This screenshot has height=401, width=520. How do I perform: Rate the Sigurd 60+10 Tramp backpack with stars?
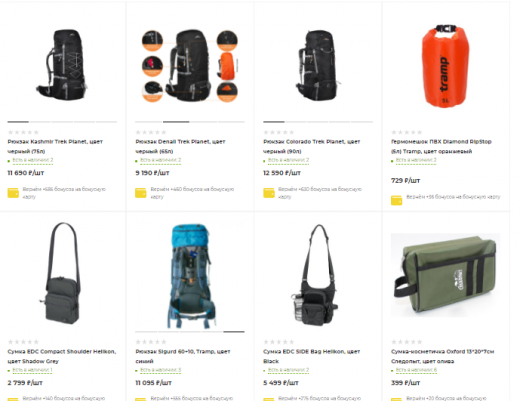click(151, 342)
